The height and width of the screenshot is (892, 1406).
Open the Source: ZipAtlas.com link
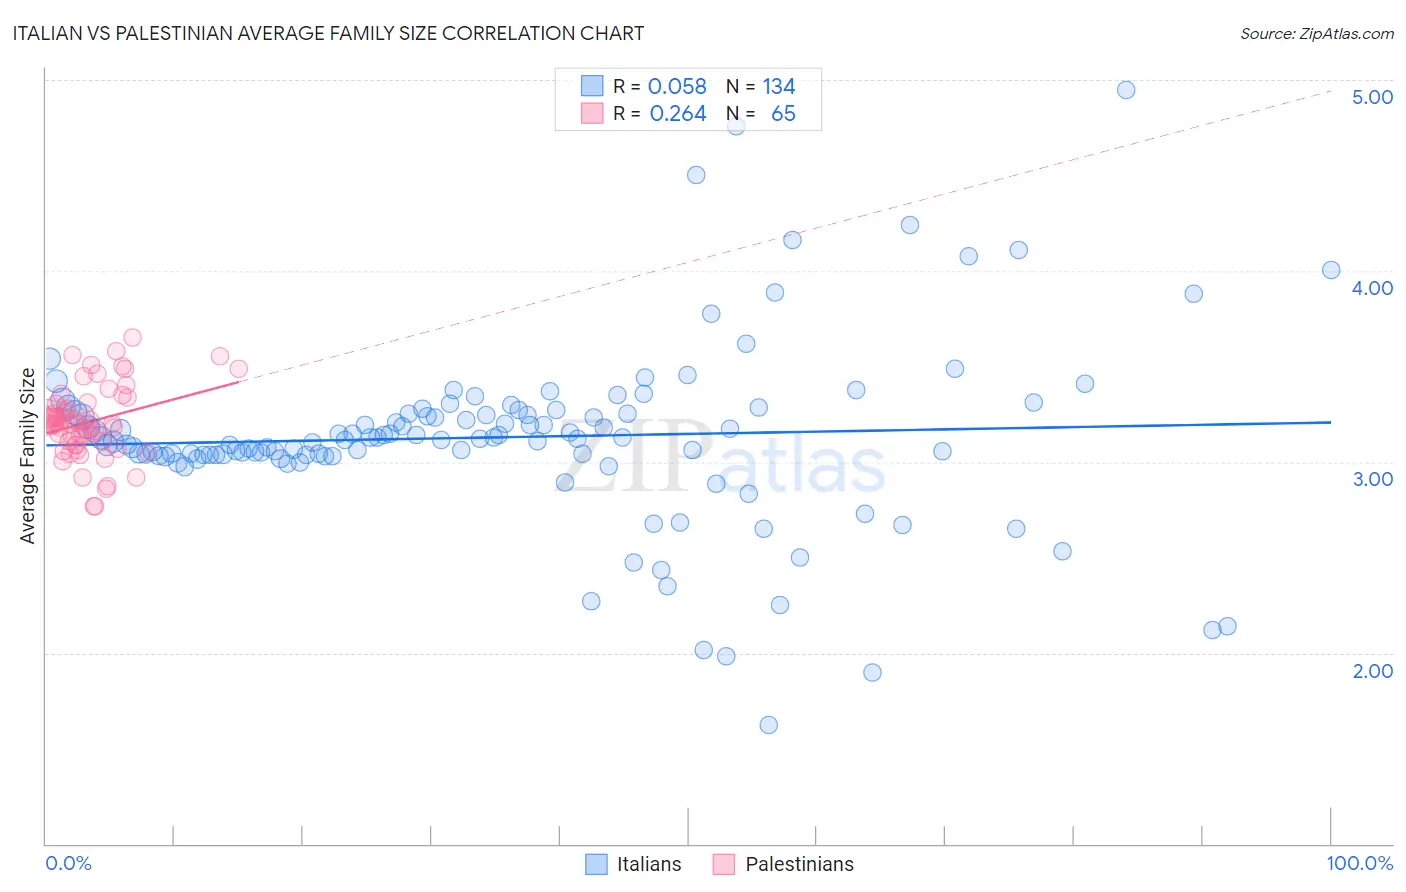point(1317,33)
